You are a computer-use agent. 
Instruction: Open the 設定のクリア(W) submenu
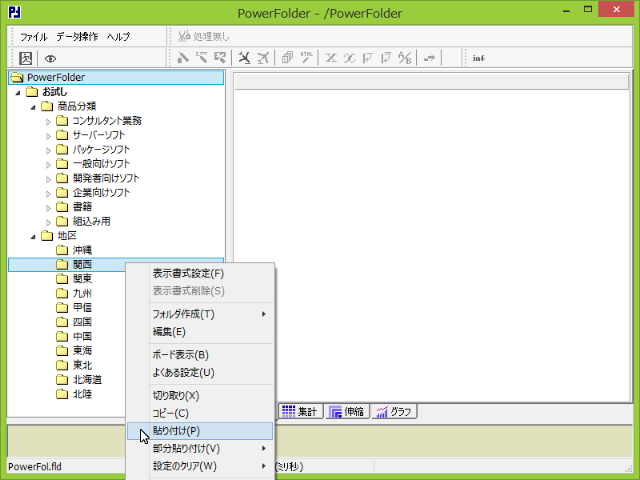(x=200, y=466)
